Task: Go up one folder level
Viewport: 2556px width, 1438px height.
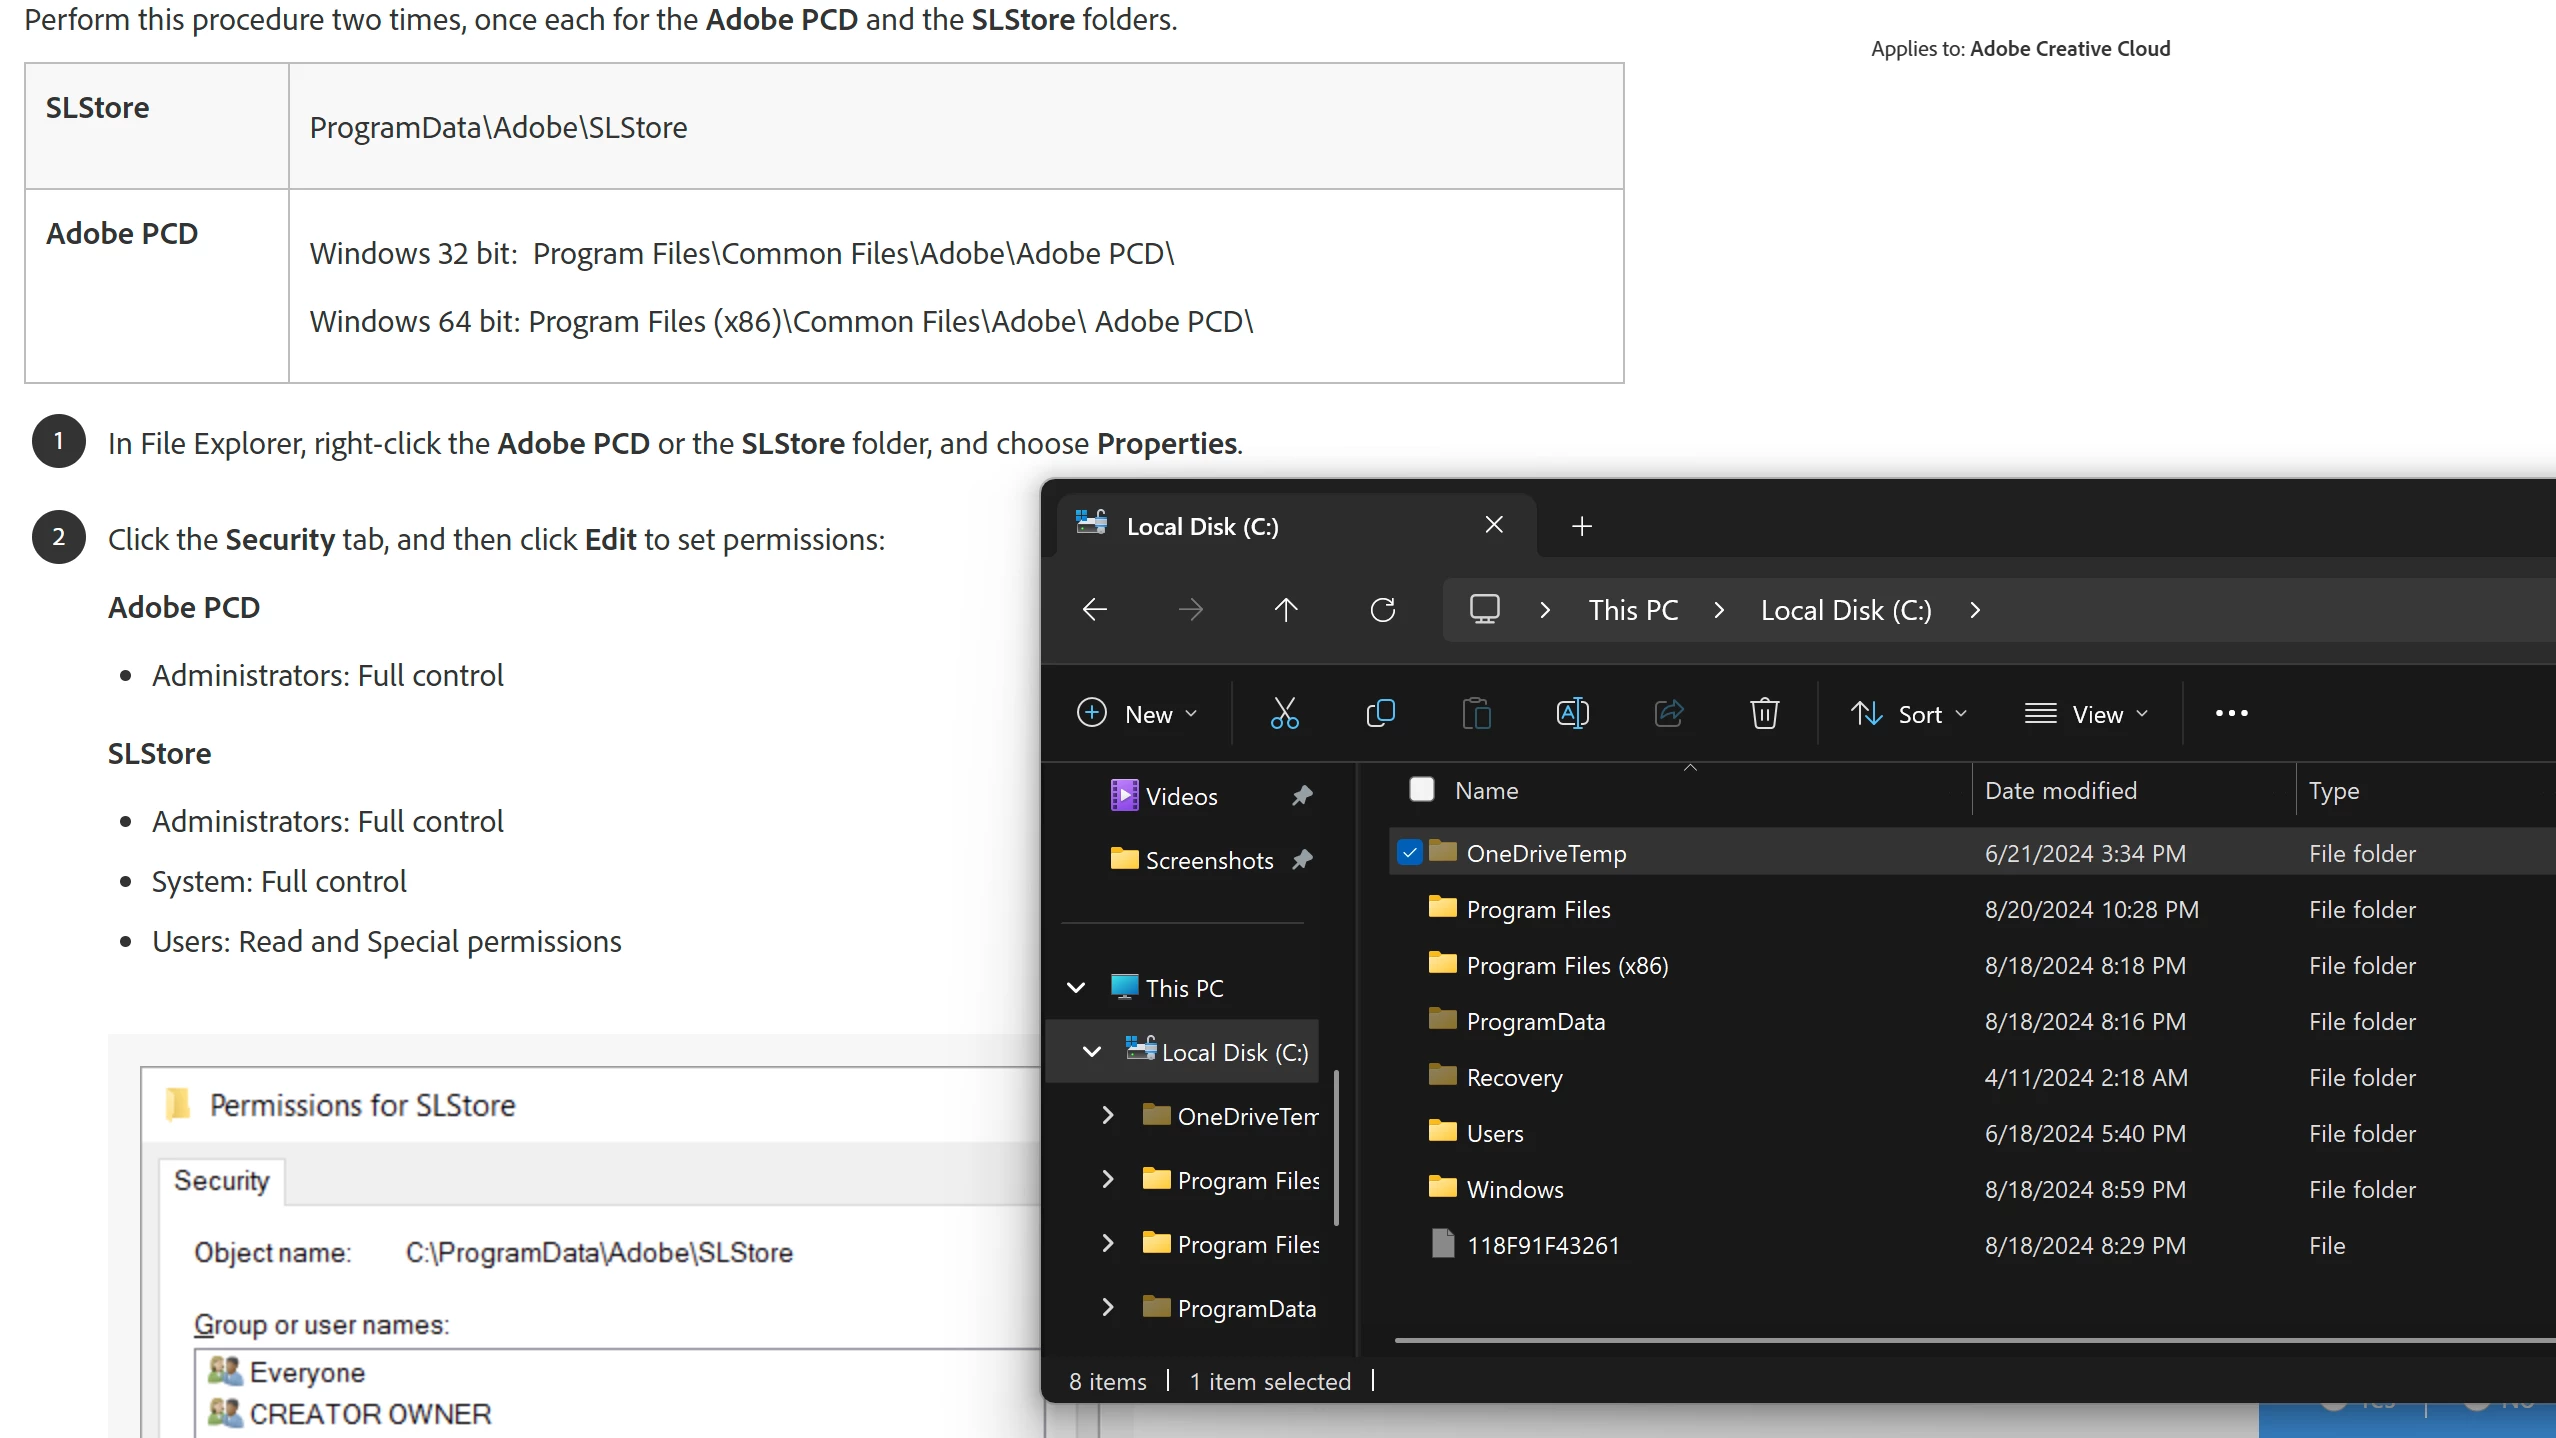Action: pos(1286,609)
